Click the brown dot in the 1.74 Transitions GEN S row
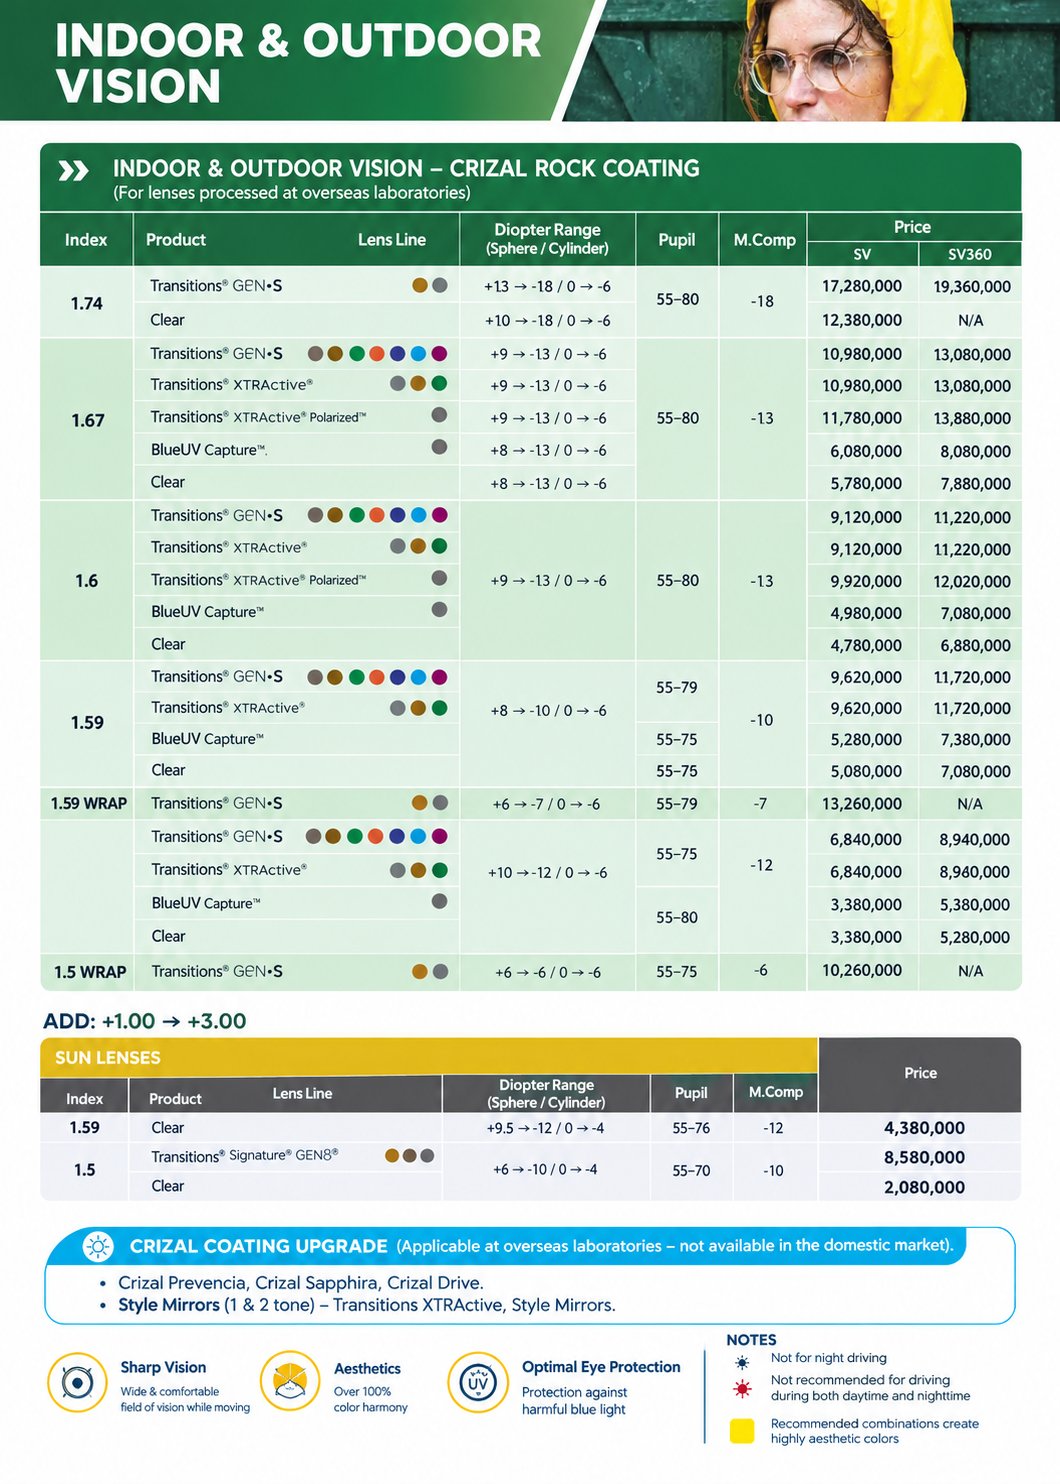This screenshot has width=1060, height=1484. [x=420, y=285]
